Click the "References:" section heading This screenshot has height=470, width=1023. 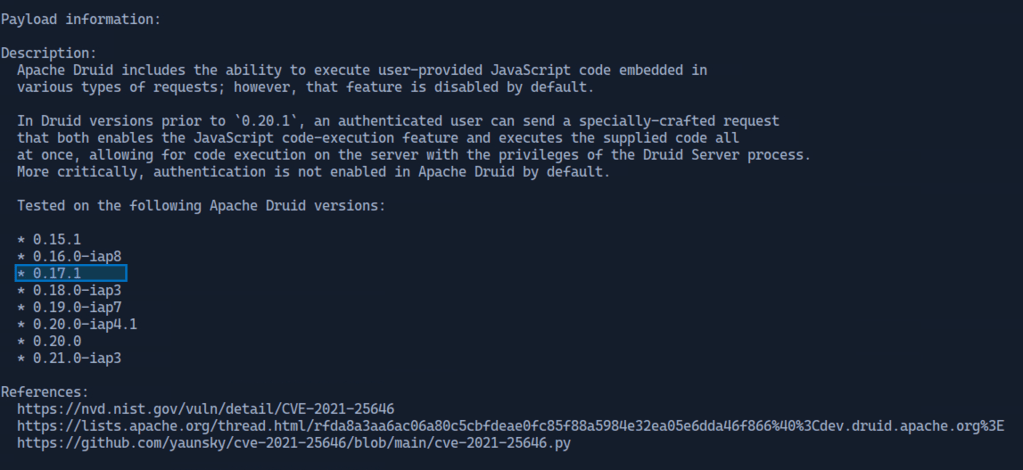pos(45,391)
